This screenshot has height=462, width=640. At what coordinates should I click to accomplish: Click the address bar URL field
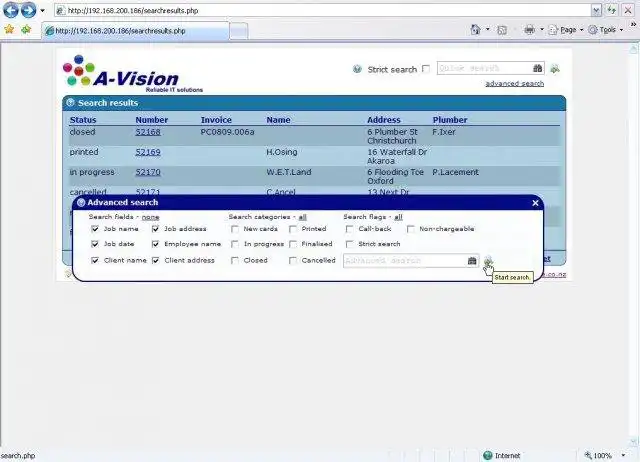[322, 11]
